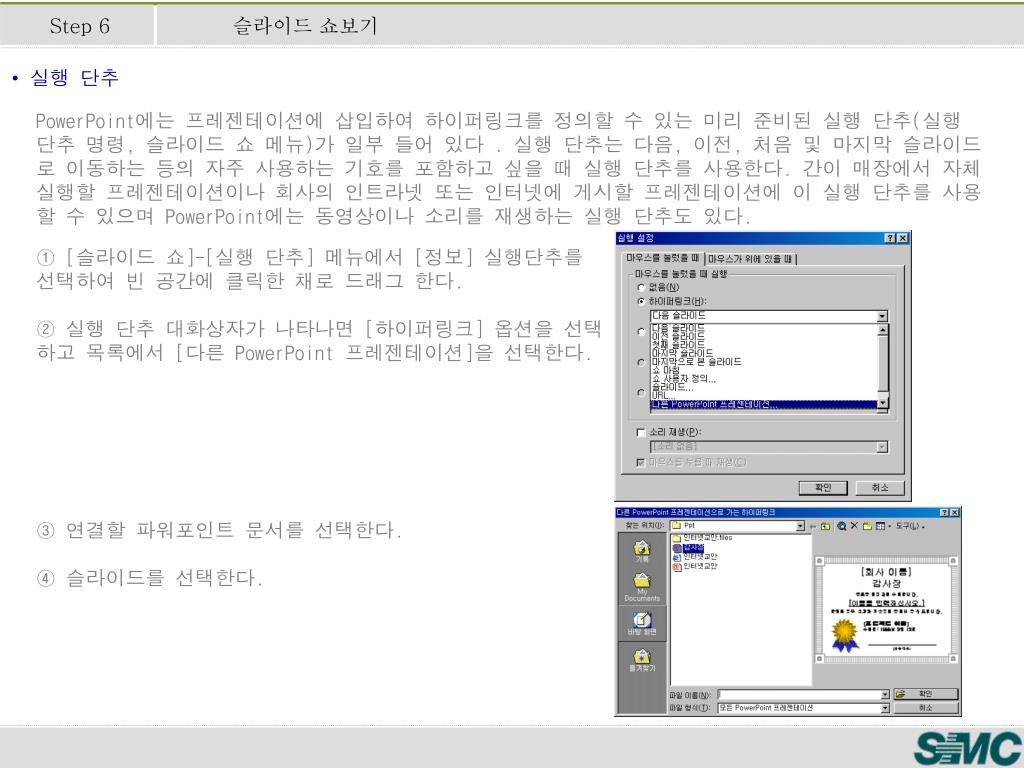Switch to the 마우스를 눌렀을 때 tab

[x=664, y=259]
